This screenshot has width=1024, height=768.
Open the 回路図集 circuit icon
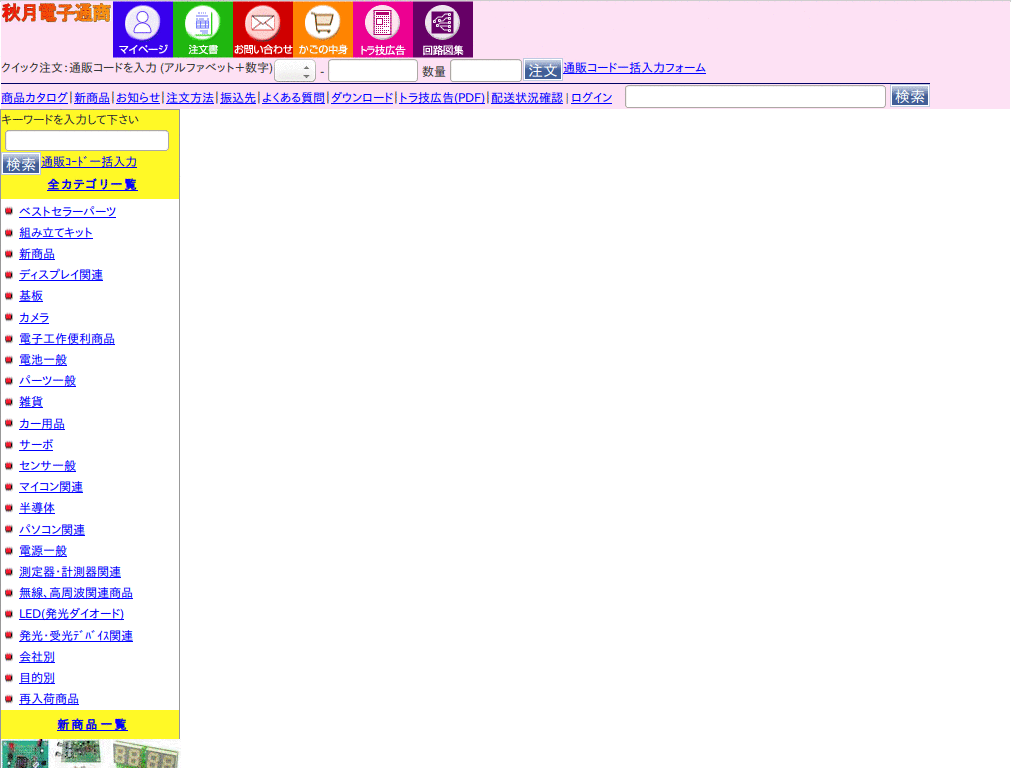point(443,29)
